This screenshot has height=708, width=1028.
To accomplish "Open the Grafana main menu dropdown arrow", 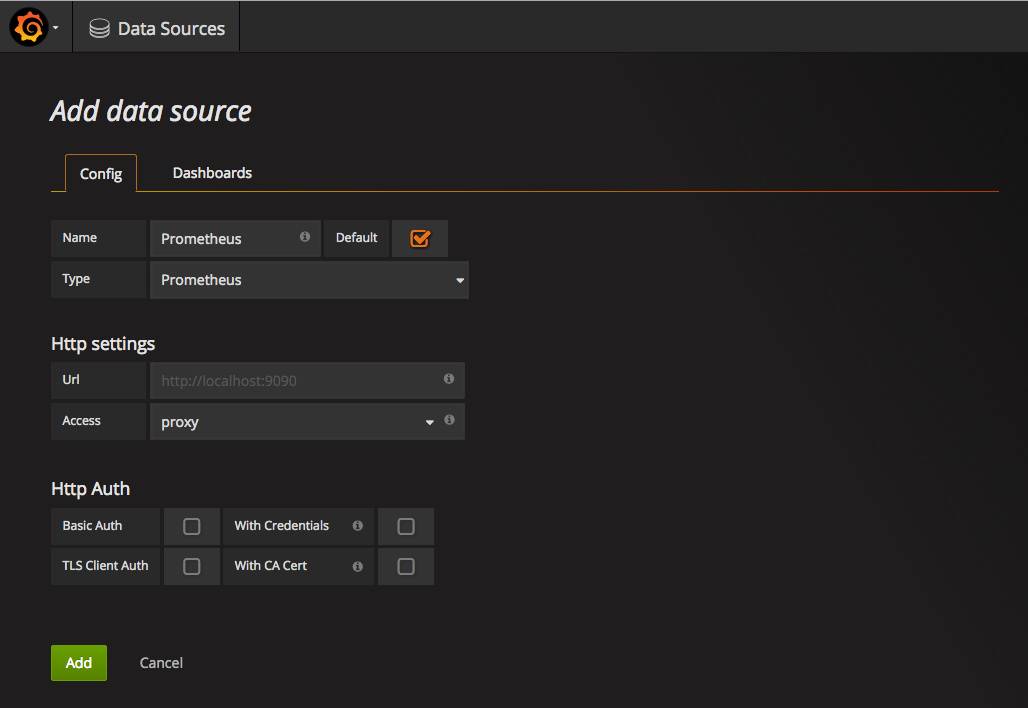I will coord(55,28).
